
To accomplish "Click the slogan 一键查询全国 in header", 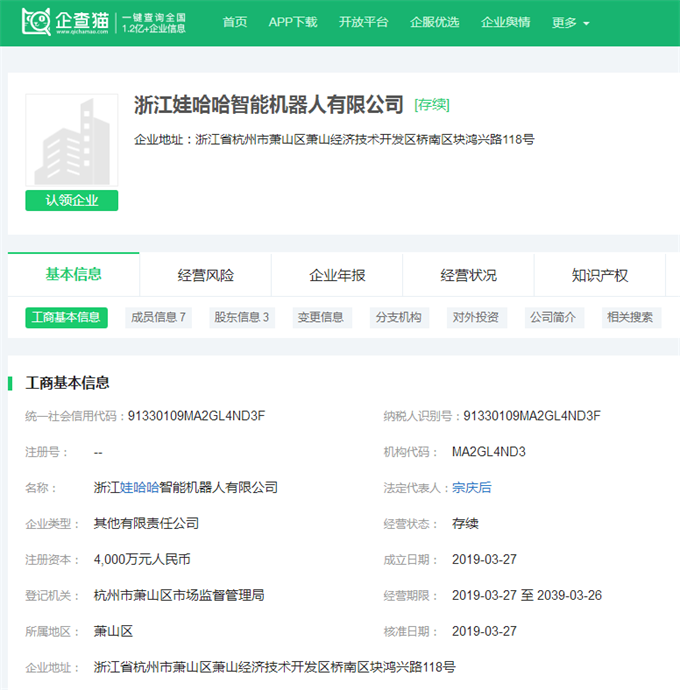I will pyautogui.click(x=154, y=18).
